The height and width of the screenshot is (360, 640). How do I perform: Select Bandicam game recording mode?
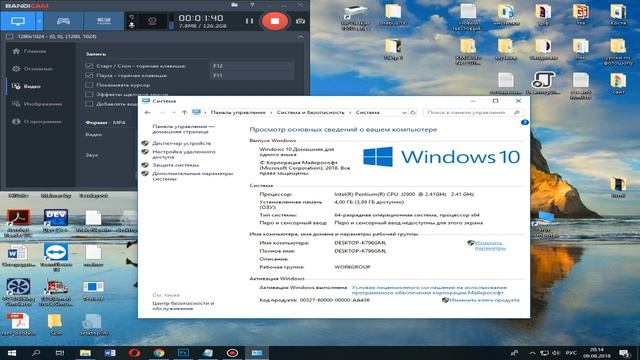(63, 21)
